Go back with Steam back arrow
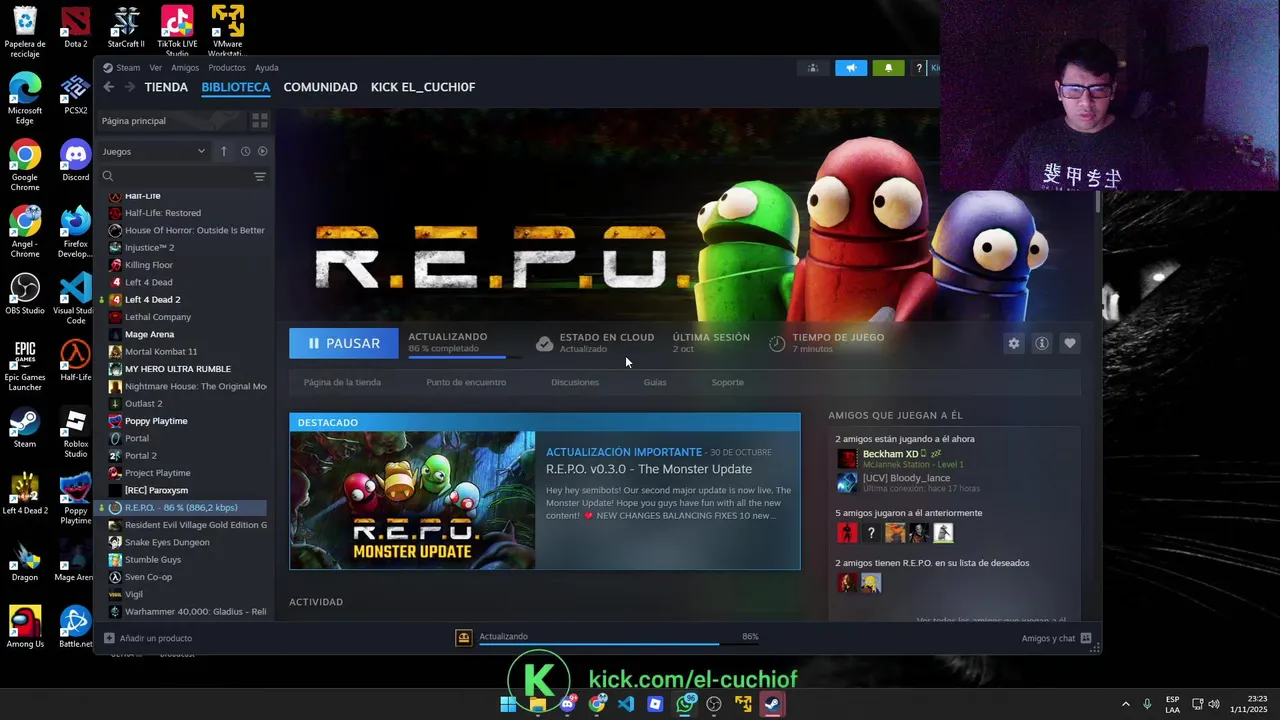The height and width of the screenshot is (720, 1280). pyautogui.click(x=109, y=87)
